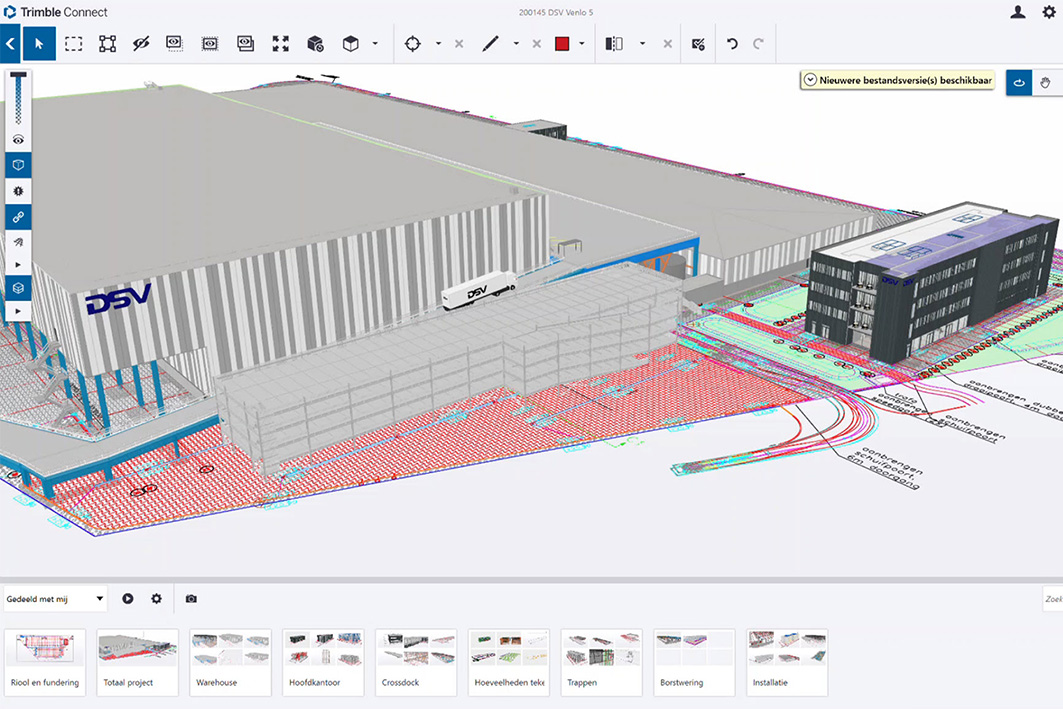Open the cube with clock icon
This screenshot has width=1063, height=709.
click(315, 44)
